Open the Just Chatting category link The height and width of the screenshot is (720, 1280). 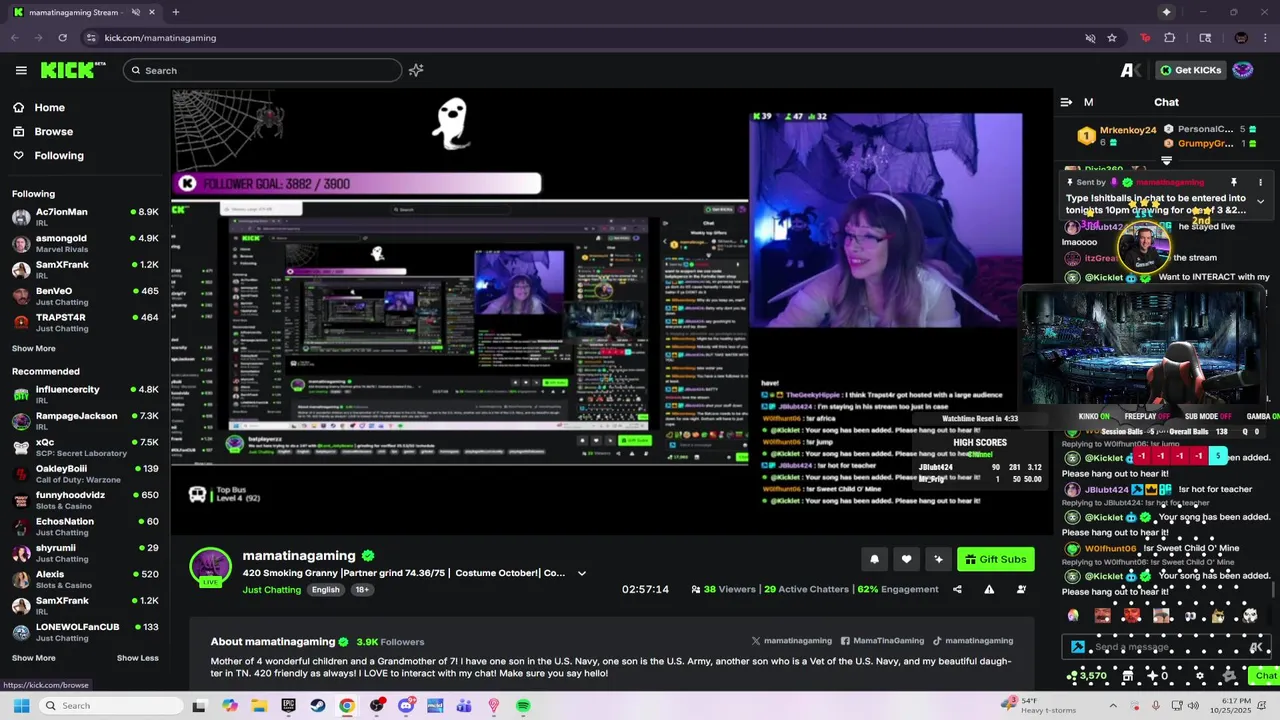(272, 590)
